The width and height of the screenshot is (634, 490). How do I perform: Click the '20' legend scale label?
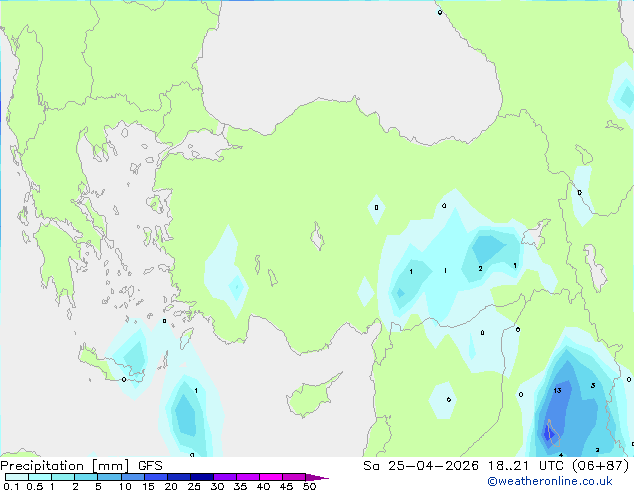(171, 486)
